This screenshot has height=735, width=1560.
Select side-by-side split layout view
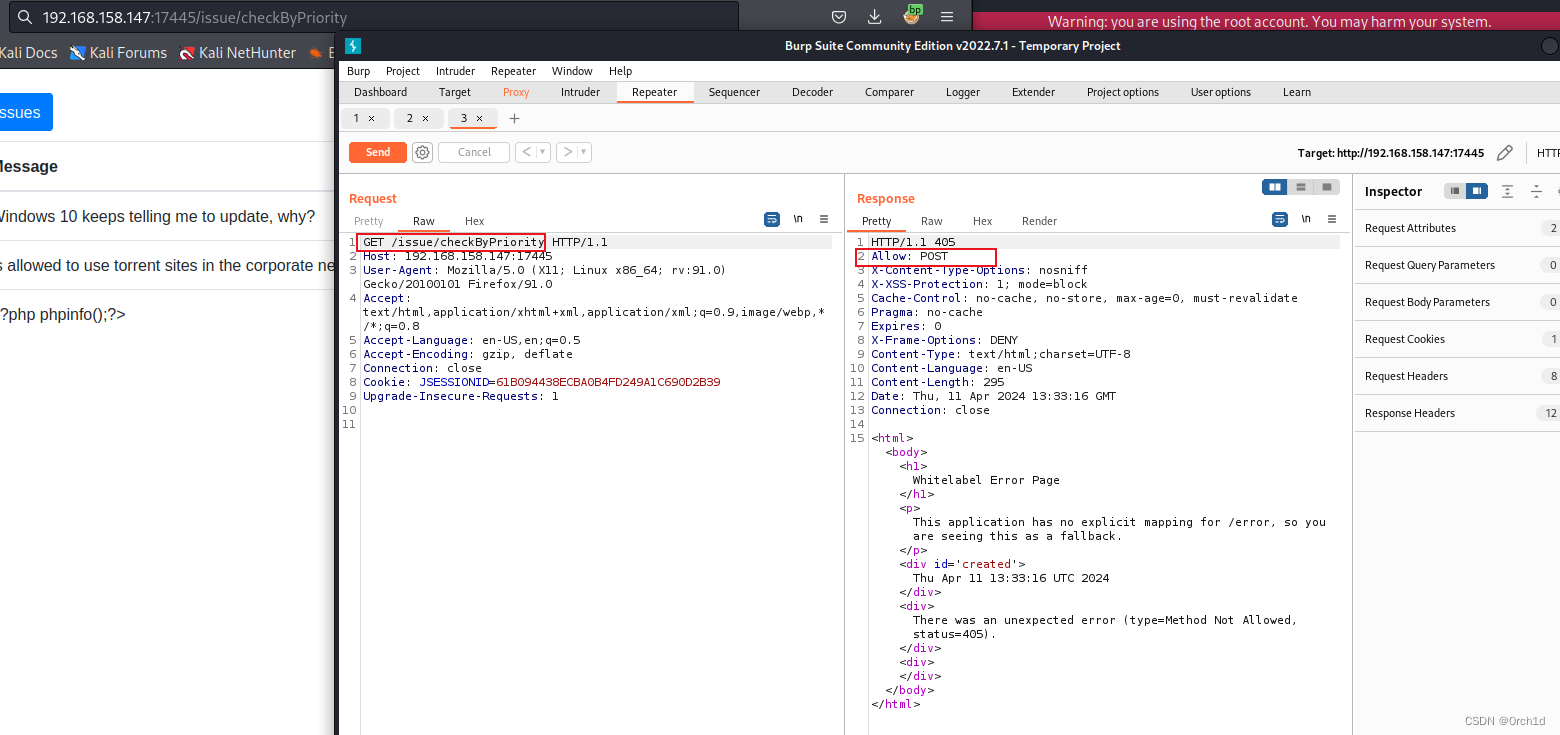tap(1275, 187)
